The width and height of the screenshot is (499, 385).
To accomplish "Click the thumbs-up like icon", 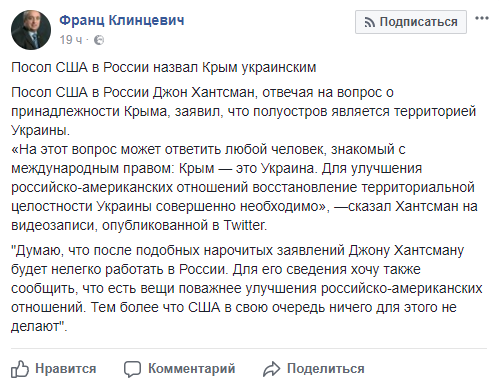I will tap(20, 369).
